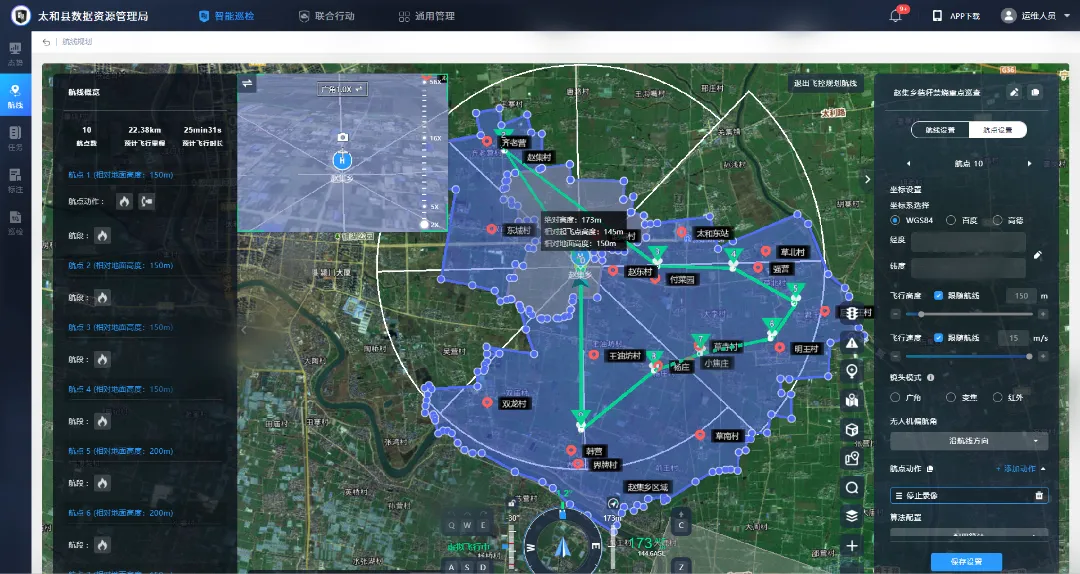Switch to the 航线设置 tab

[940, 130]
